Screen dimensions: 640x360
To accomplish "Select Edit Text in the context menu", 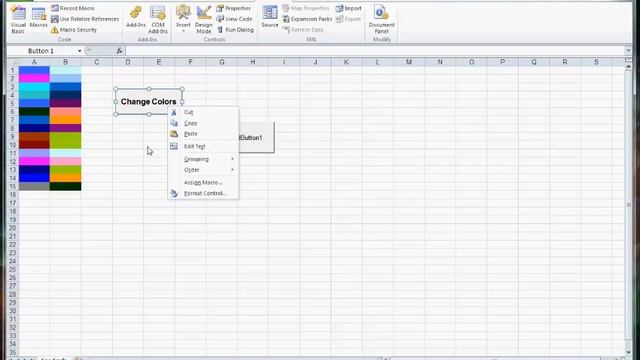I will point(203,146).
